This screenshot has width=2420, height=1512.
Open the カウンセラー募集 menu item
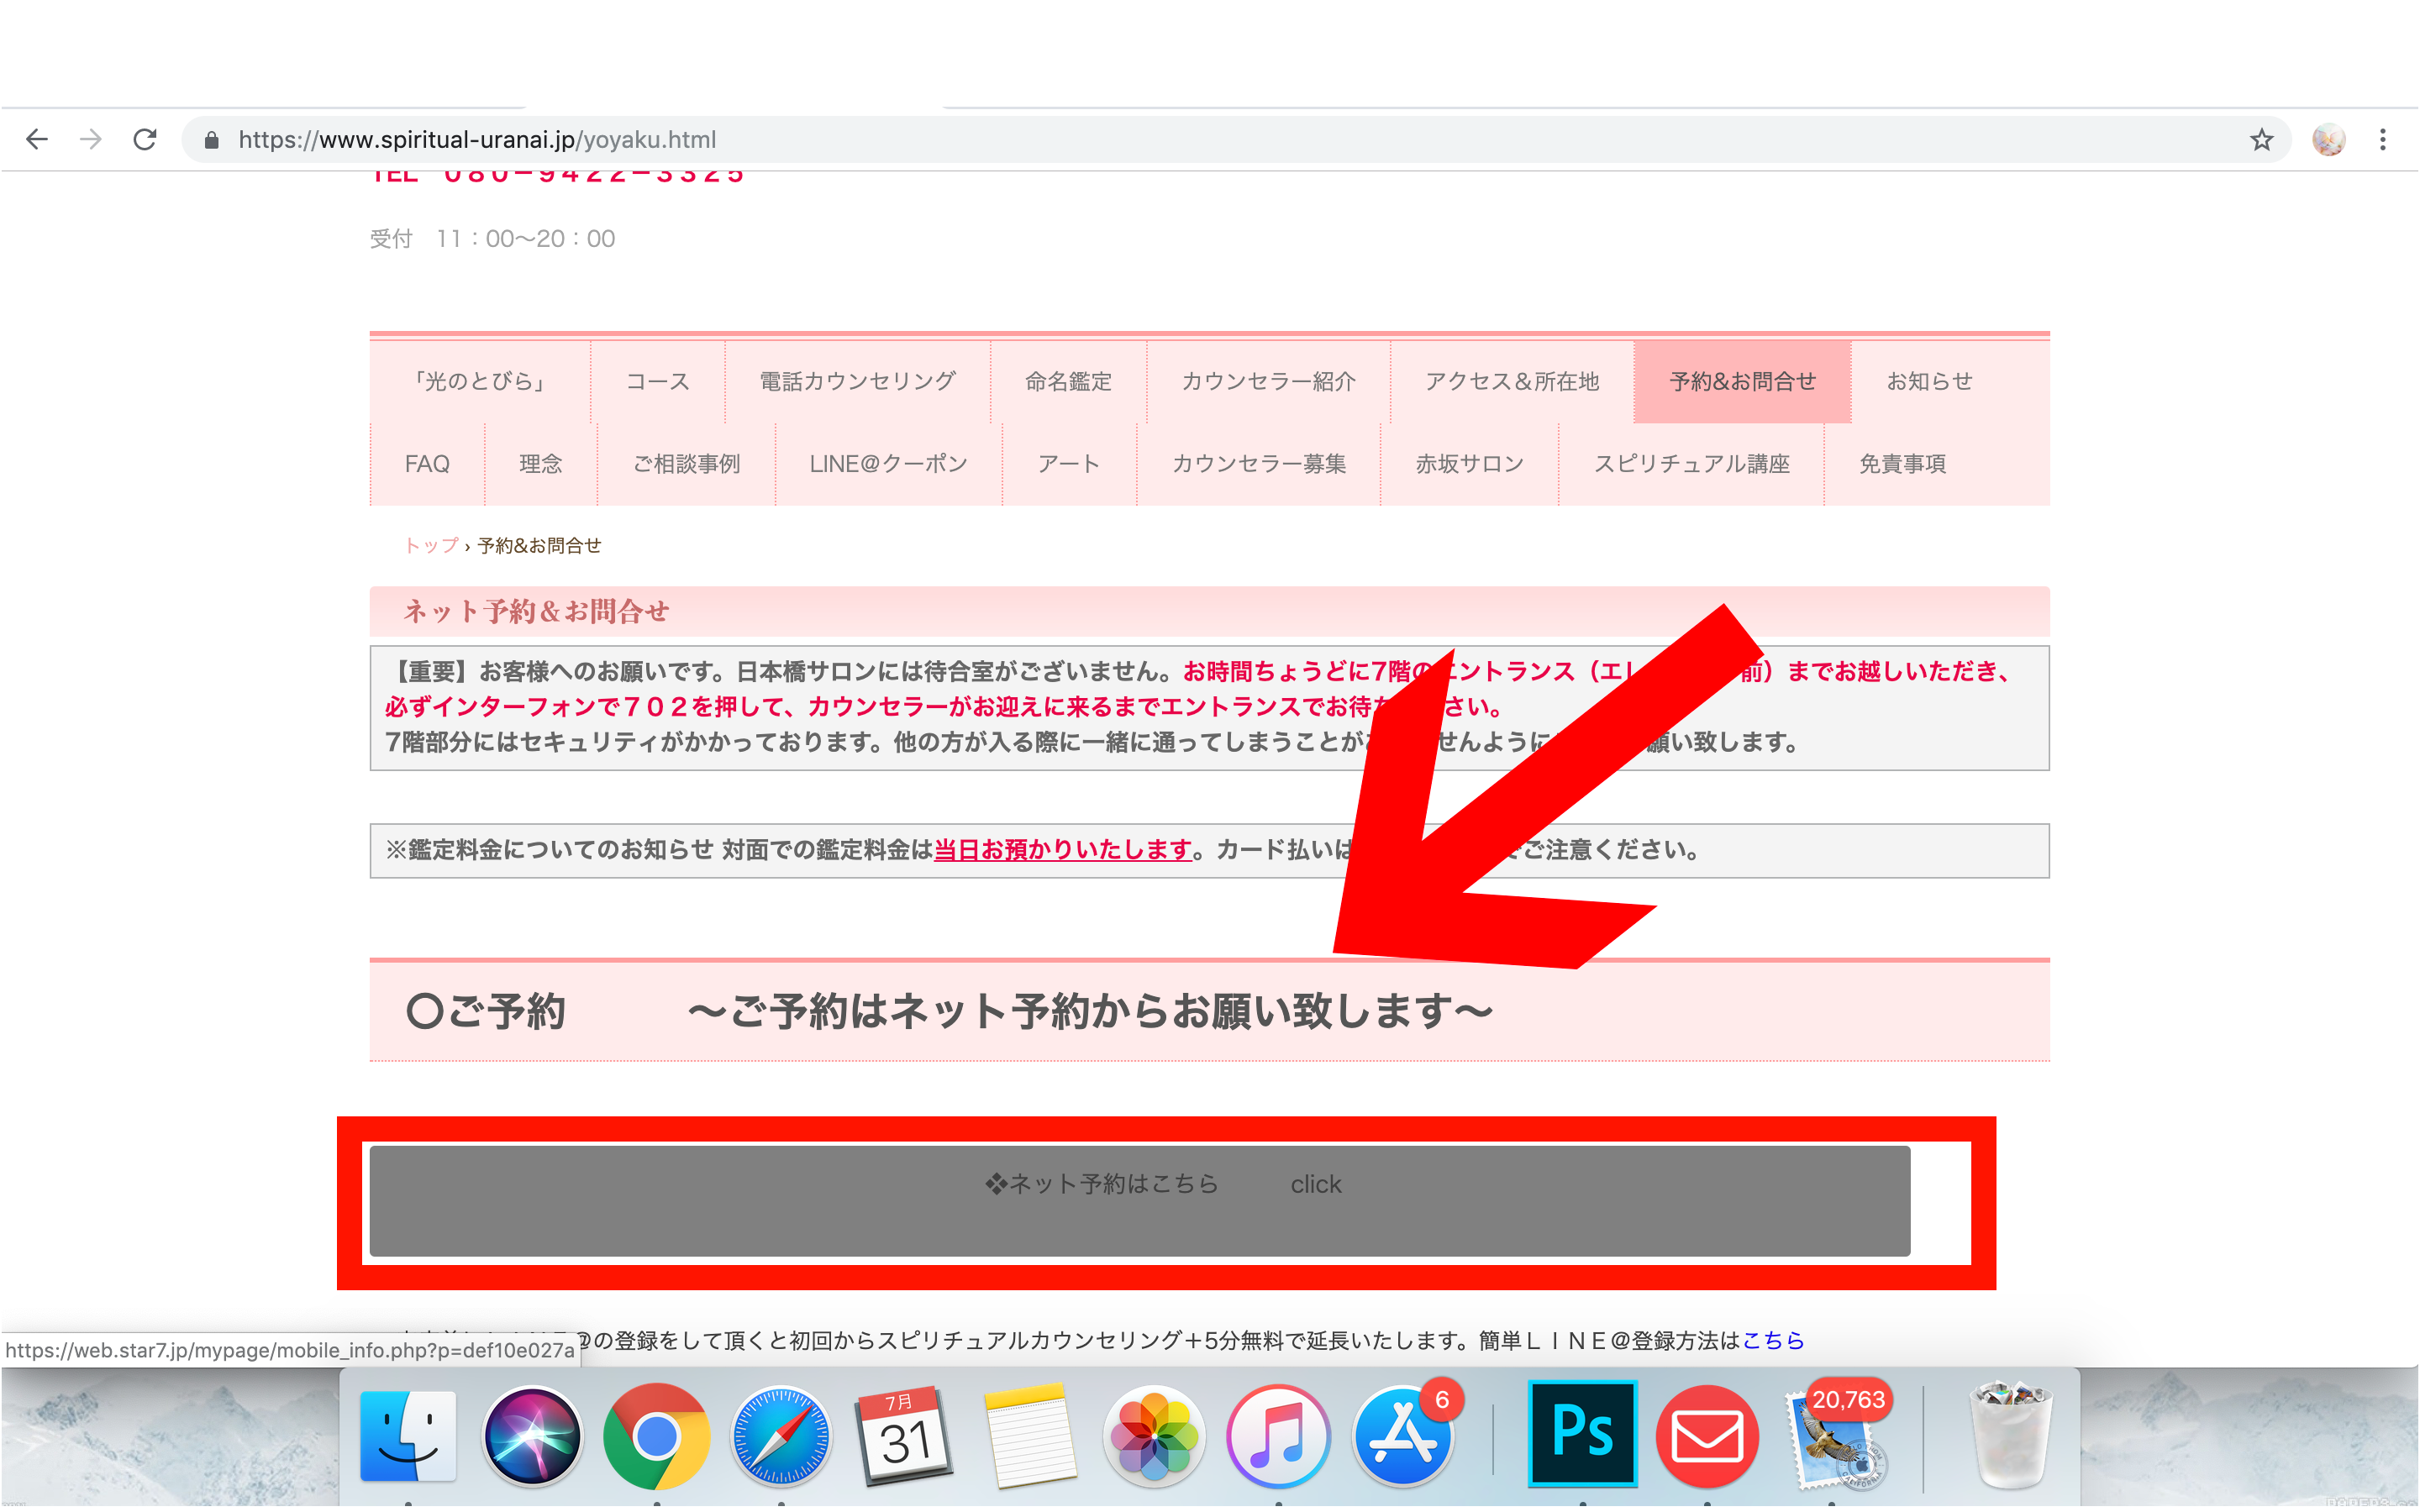coord(1259,465)
